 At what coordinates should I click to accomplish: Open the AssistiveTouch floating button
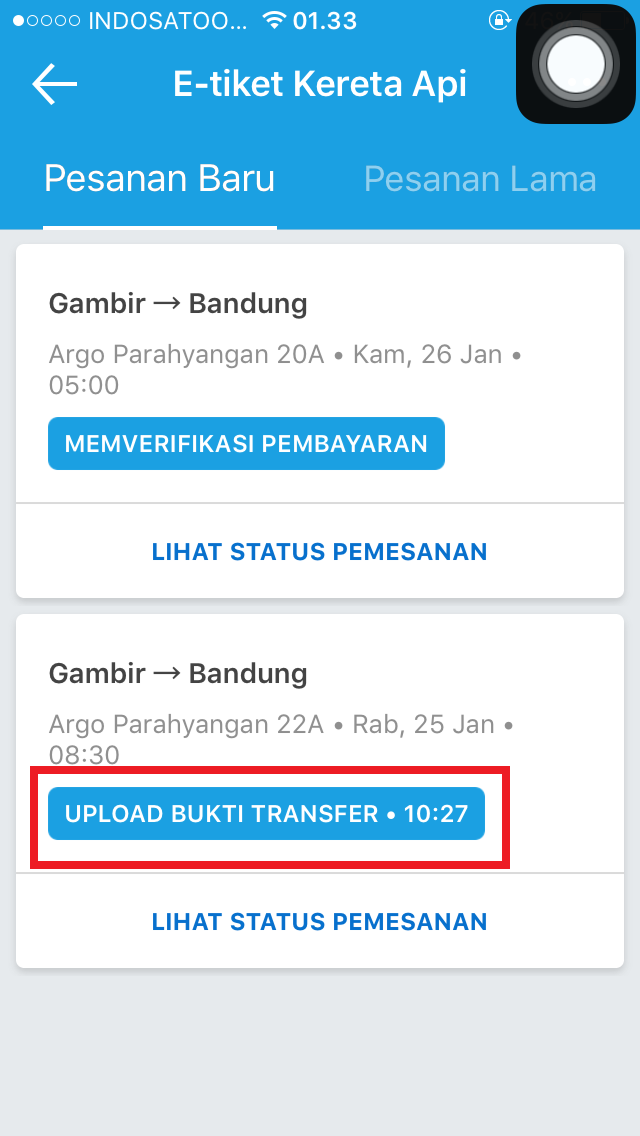576,64
